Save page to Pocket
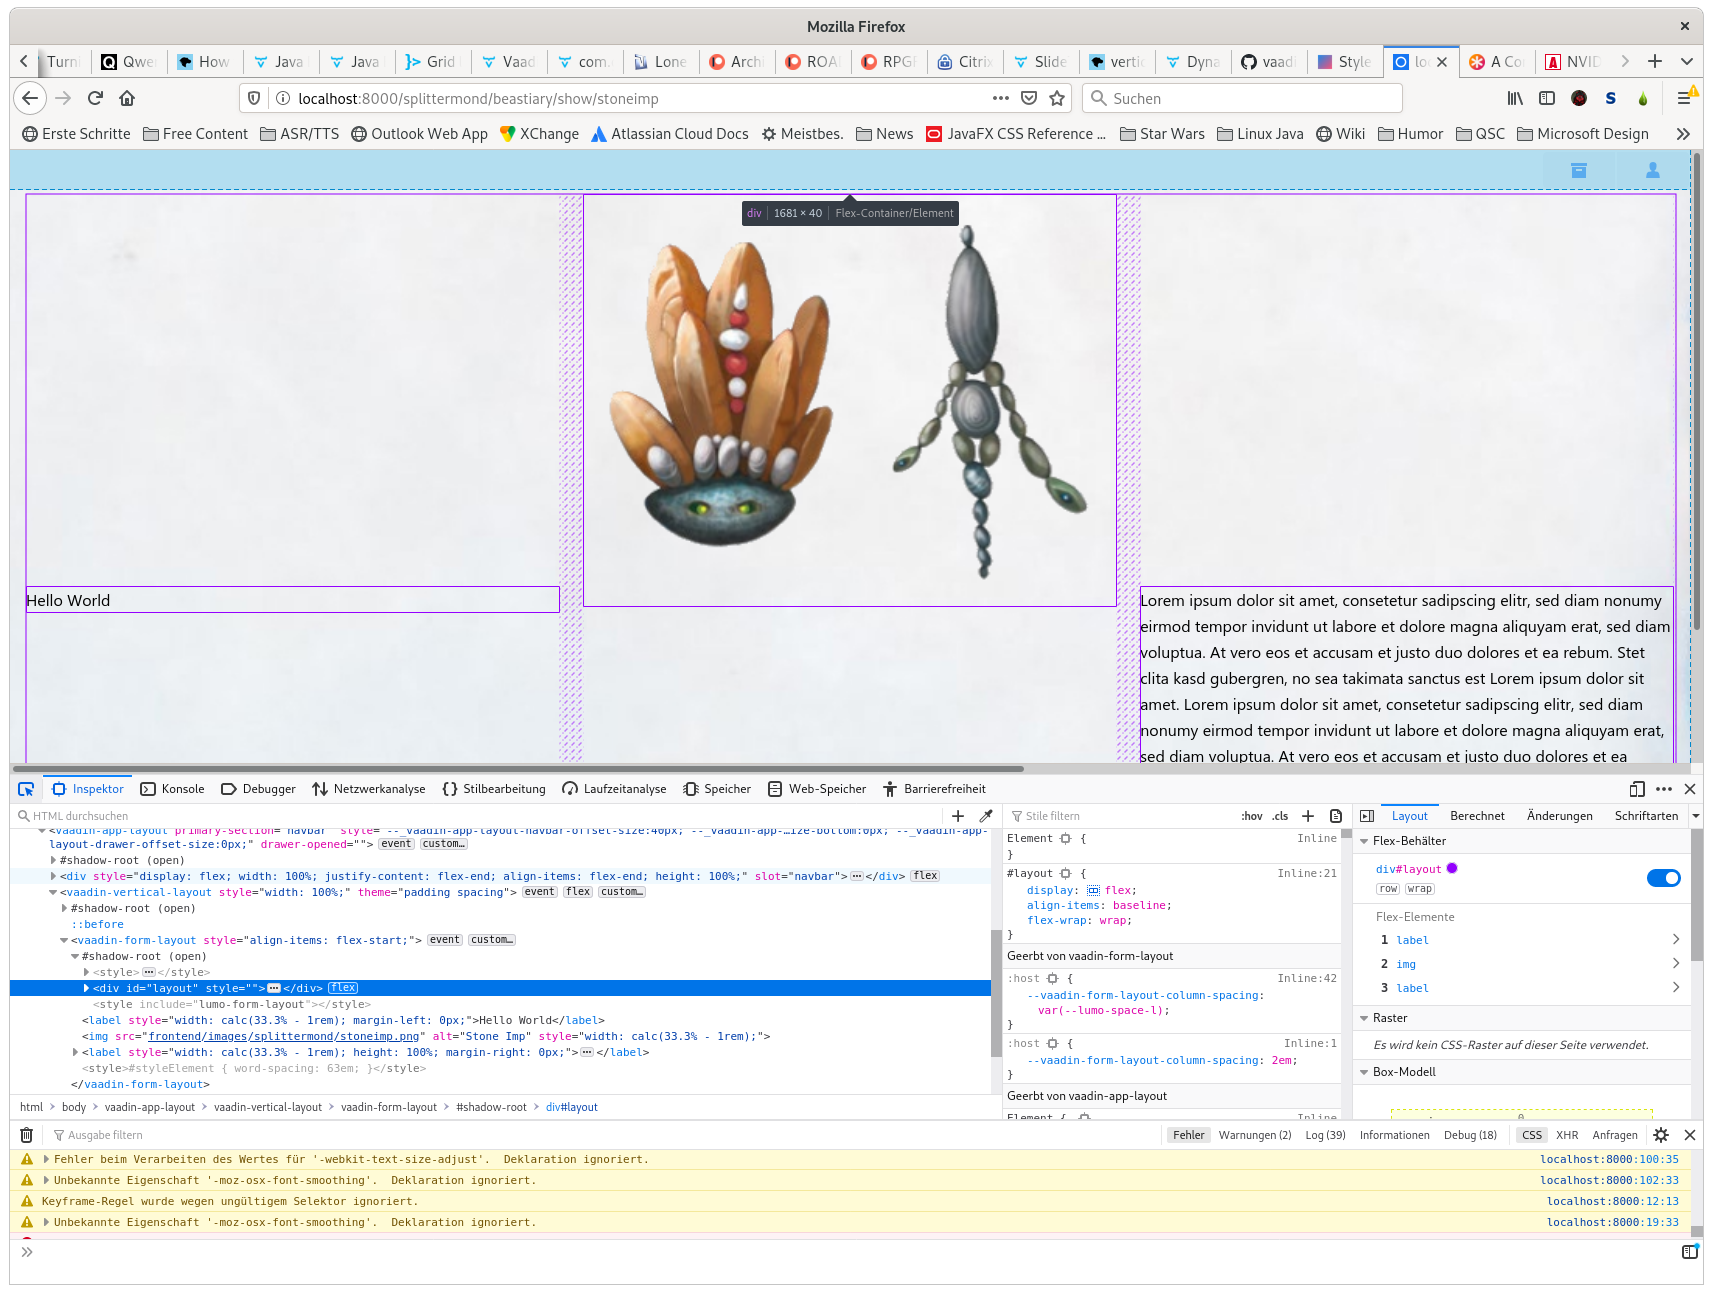The height and width of the screenshot is (1294, 1713). pos(1029,98)
